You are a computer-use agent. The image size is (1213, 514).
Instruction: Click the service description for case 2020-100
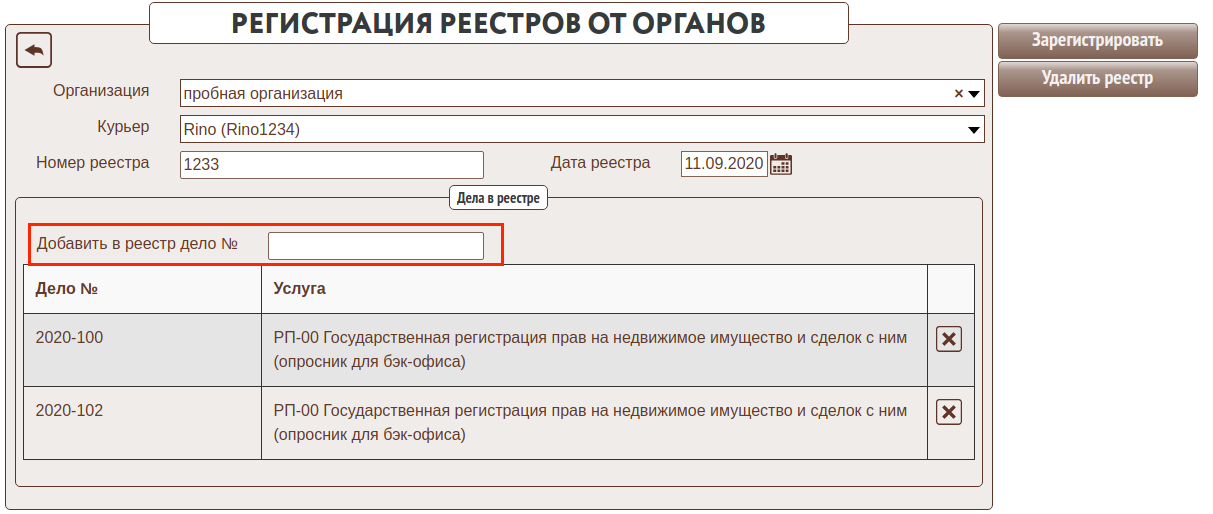pyautogui.click(x=590, y=349)
